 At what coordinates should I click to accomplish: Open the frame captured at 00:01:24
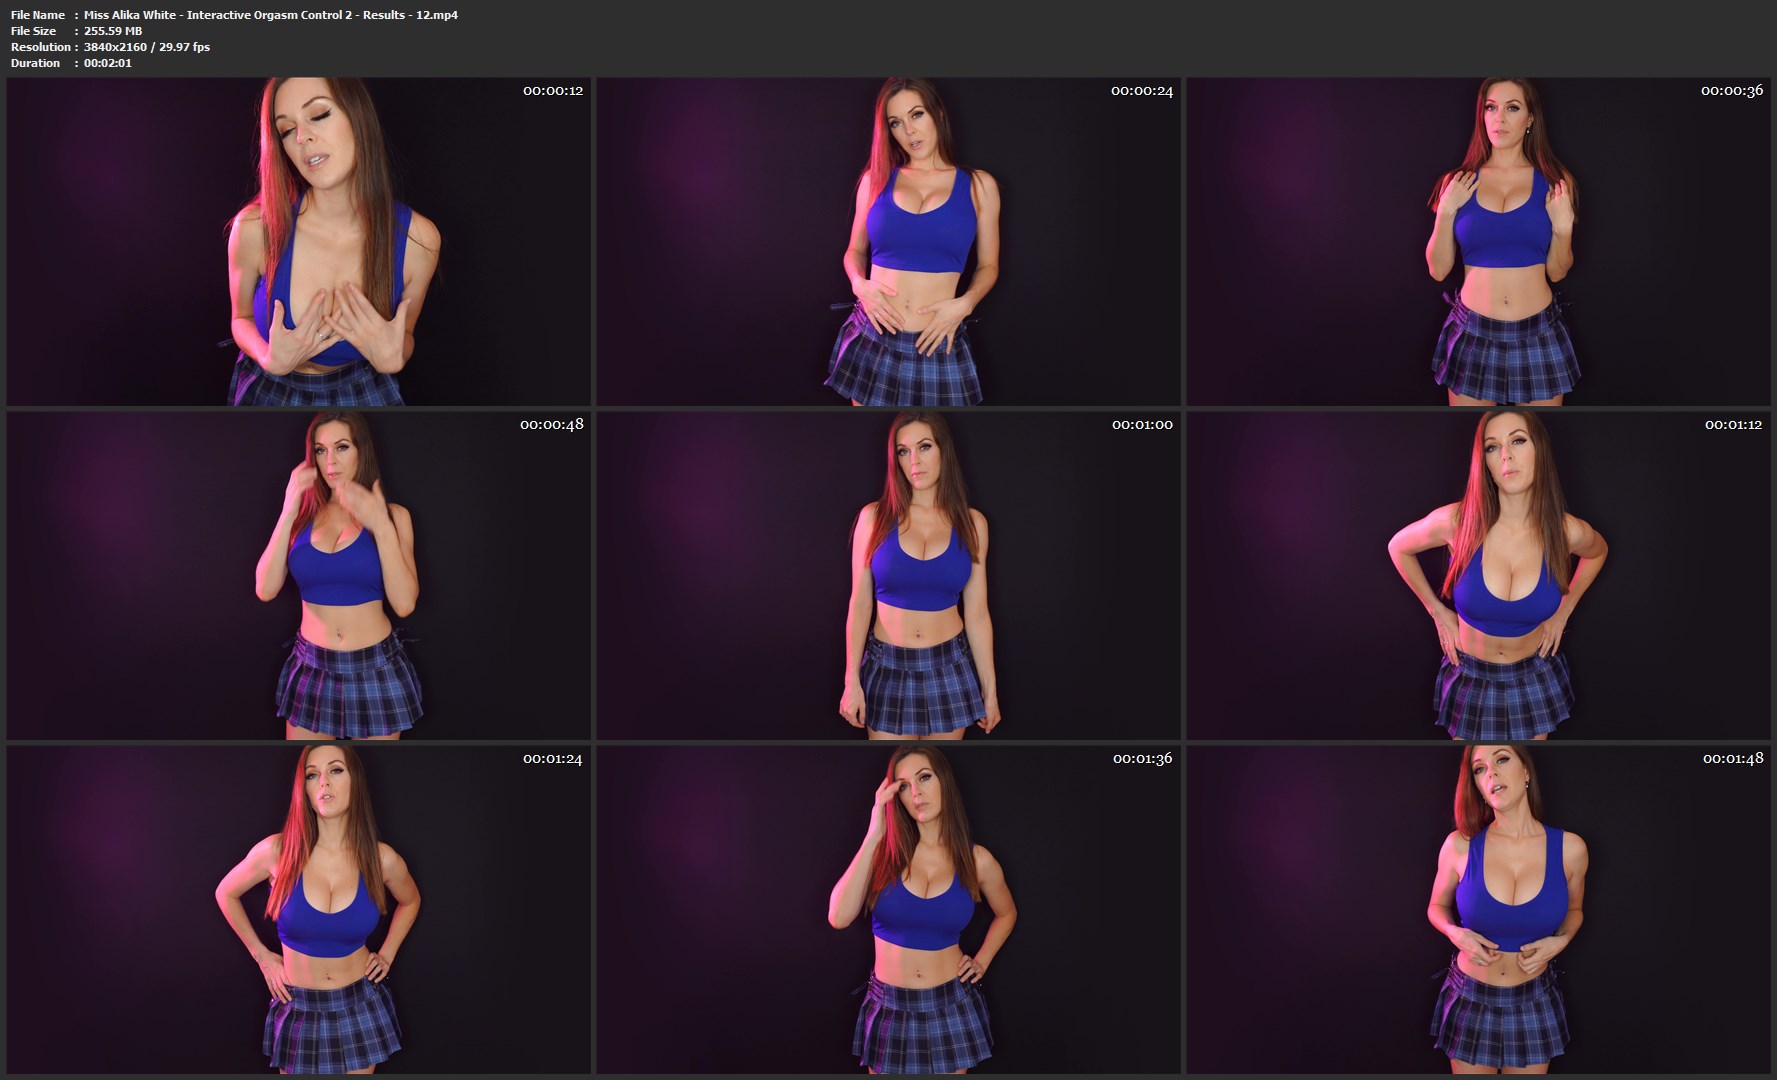pyautogui.click(x=298, y=909)
